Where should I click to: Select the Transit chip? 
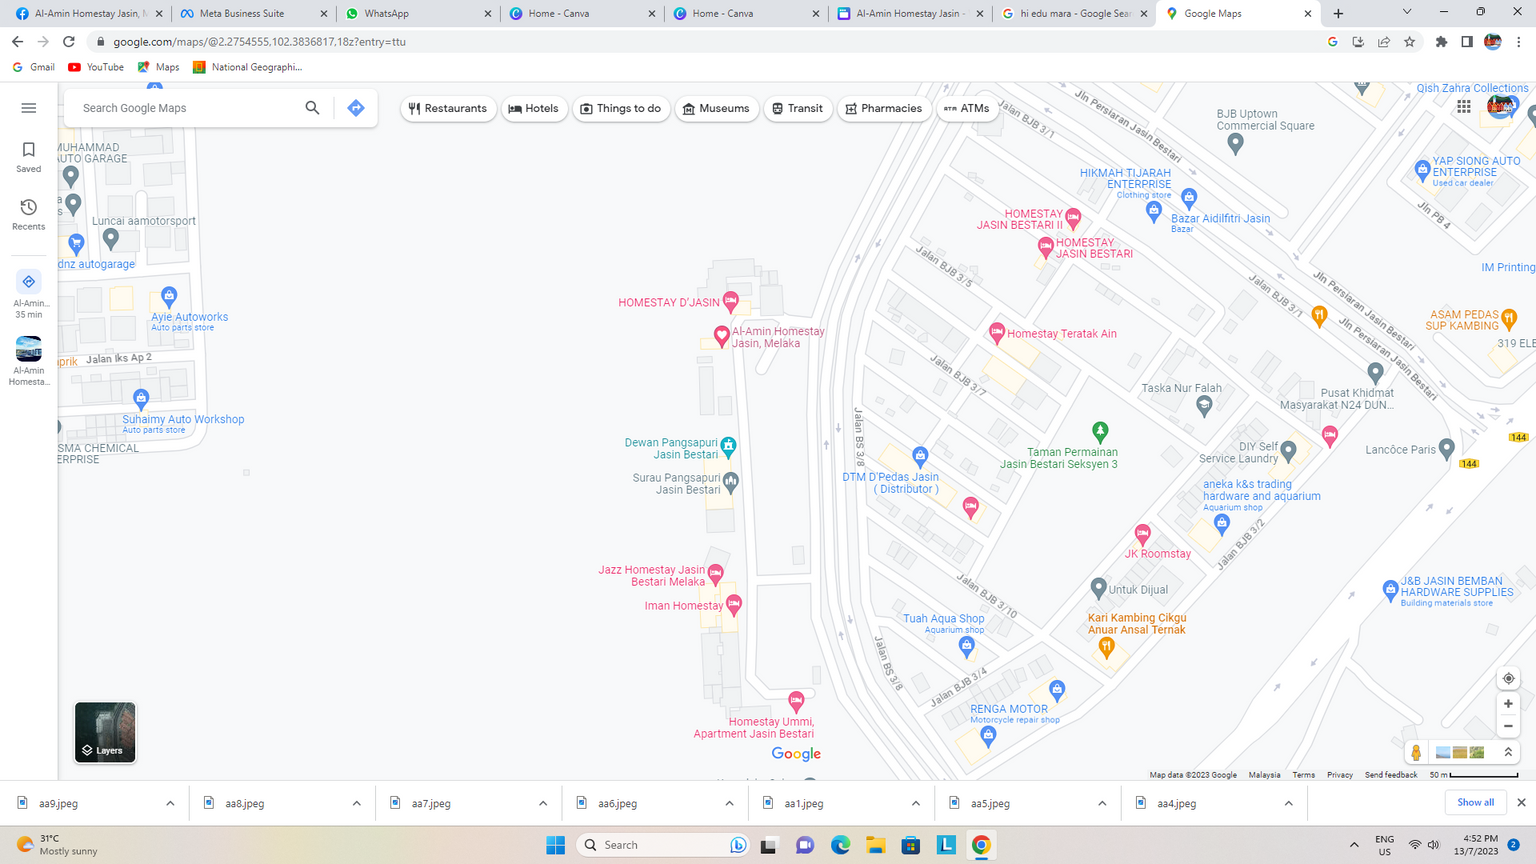[x=797, y=108]
